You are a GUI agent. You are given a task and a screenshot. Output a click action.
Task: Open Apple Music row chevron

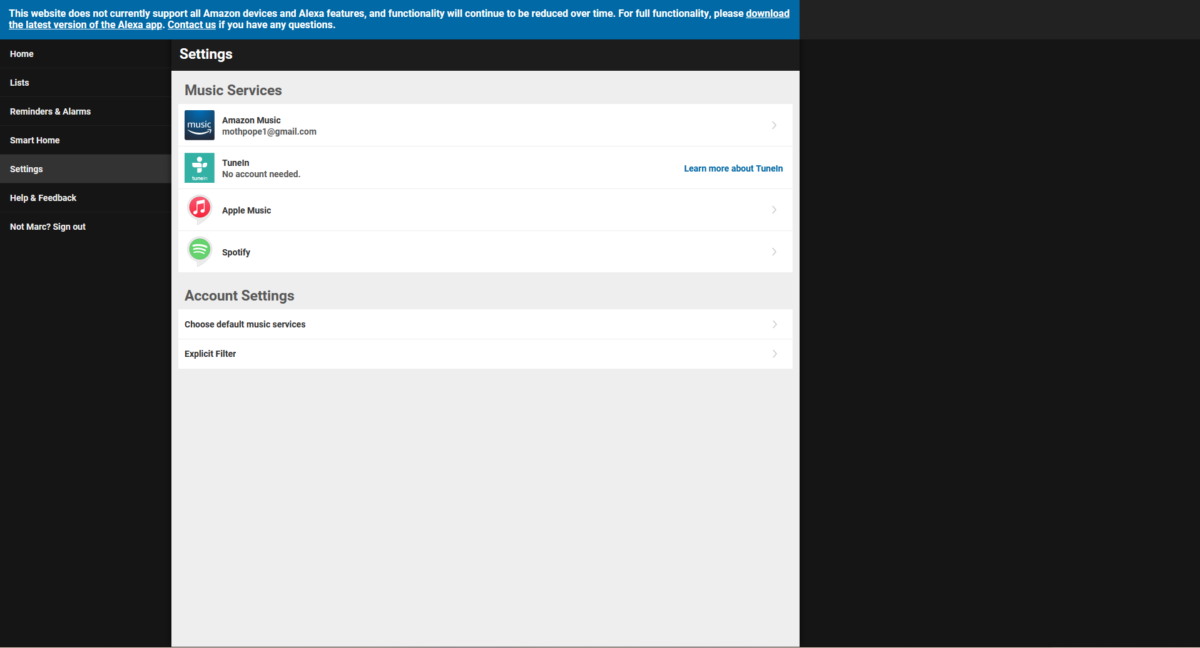[774, 210]
